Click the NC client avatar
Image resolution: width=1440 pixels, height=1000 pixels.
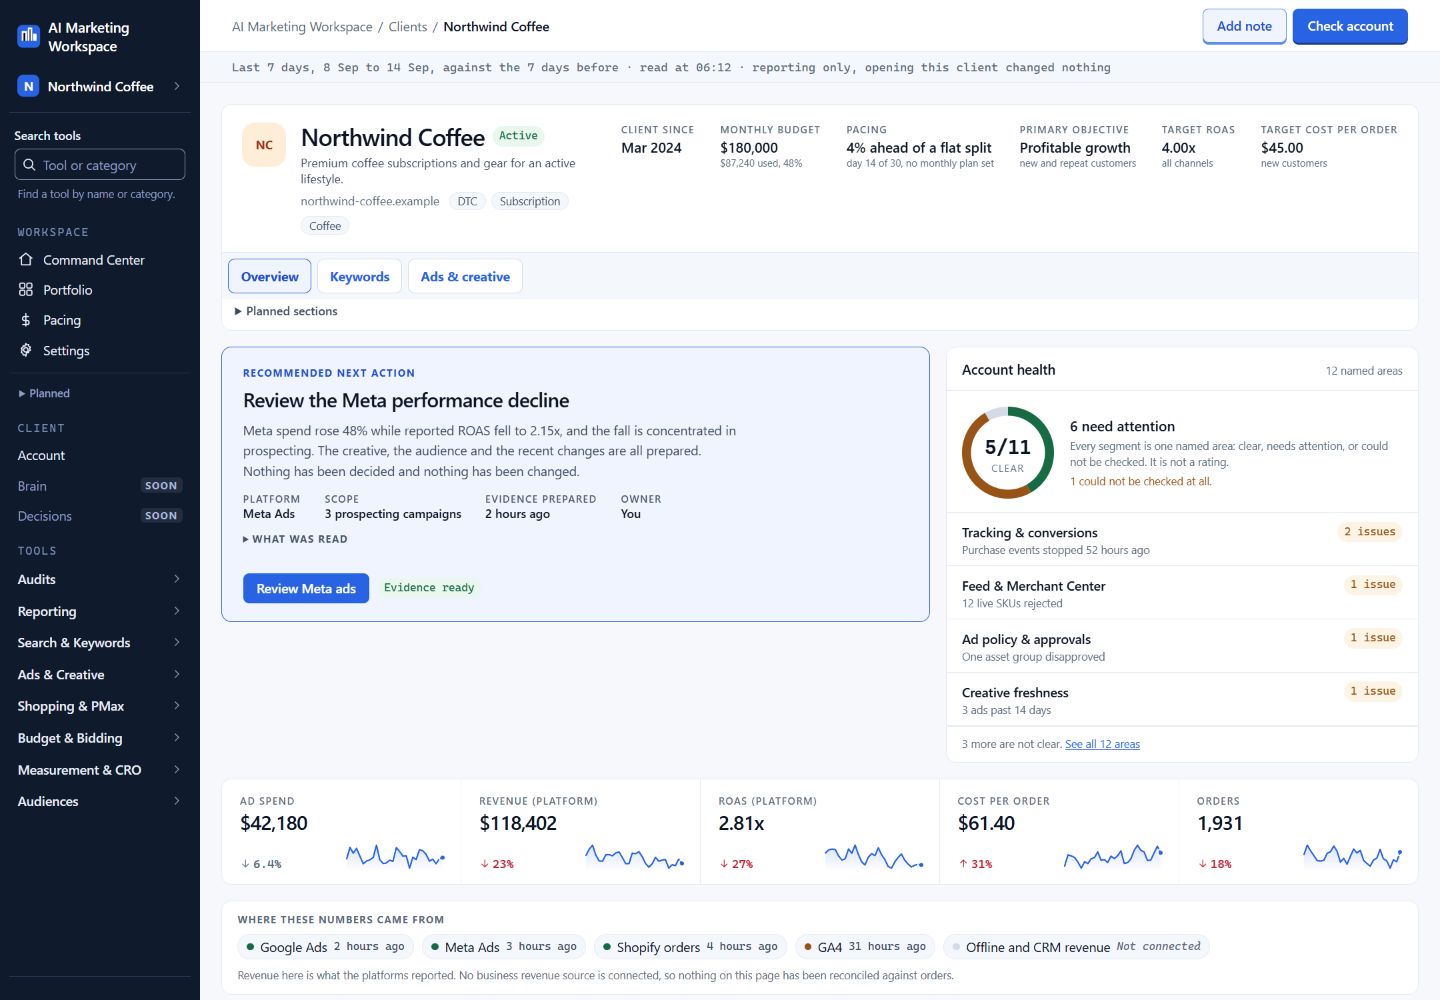[264, 145]
